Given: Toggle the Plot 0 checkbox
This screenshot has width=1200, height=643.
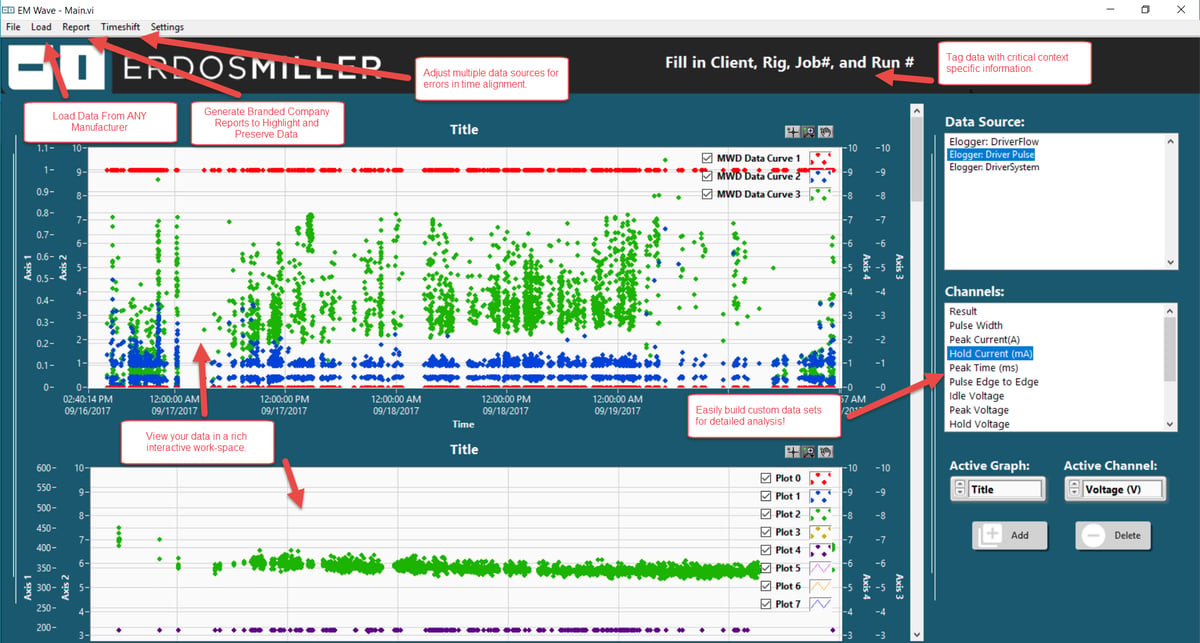Looking at the screenshot, I should [766, 478].
